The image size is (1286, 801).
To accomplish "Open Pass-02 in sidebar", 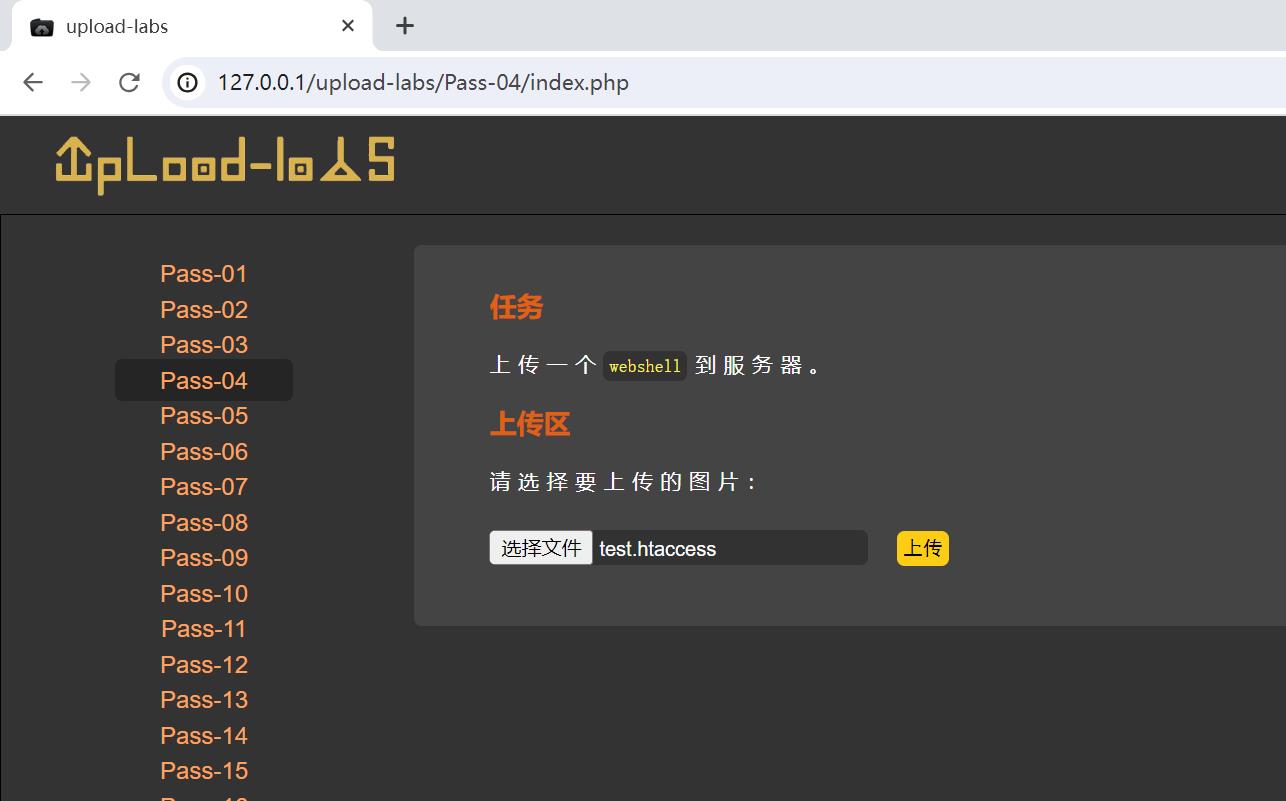I will (204, 310).
